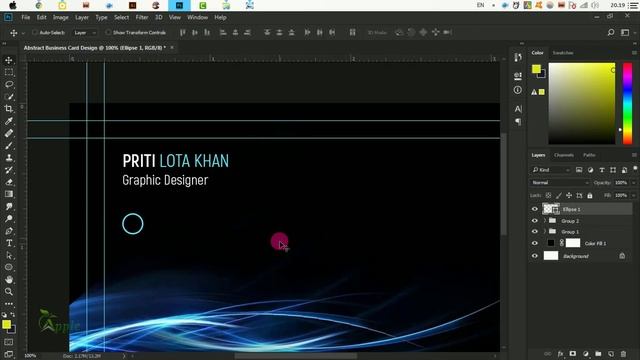
Task: Add layer style fx icon
Action: click(560, 353)
